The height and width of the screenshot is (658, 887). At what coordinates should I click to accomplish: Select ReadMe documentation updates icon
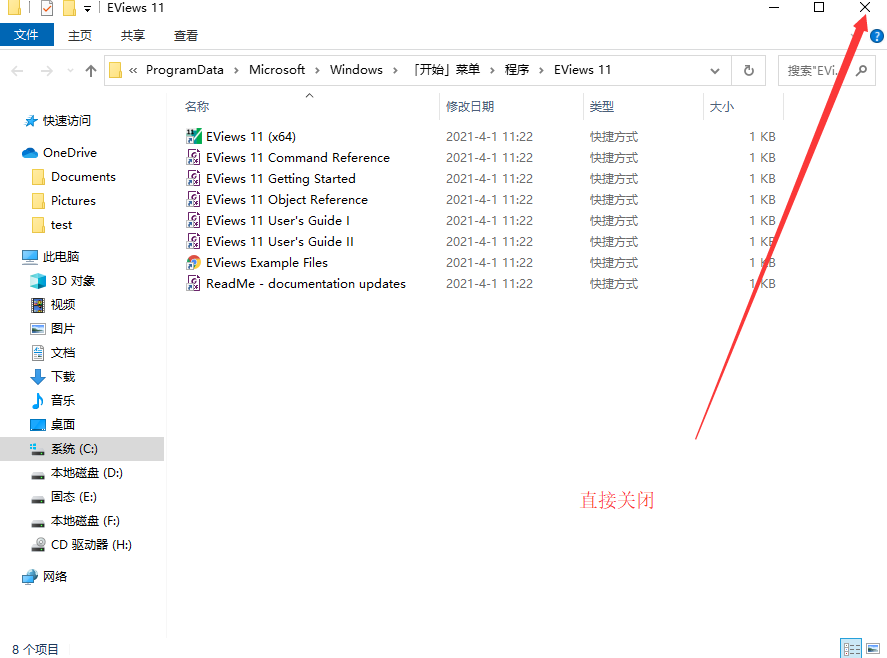click(193, 283)
